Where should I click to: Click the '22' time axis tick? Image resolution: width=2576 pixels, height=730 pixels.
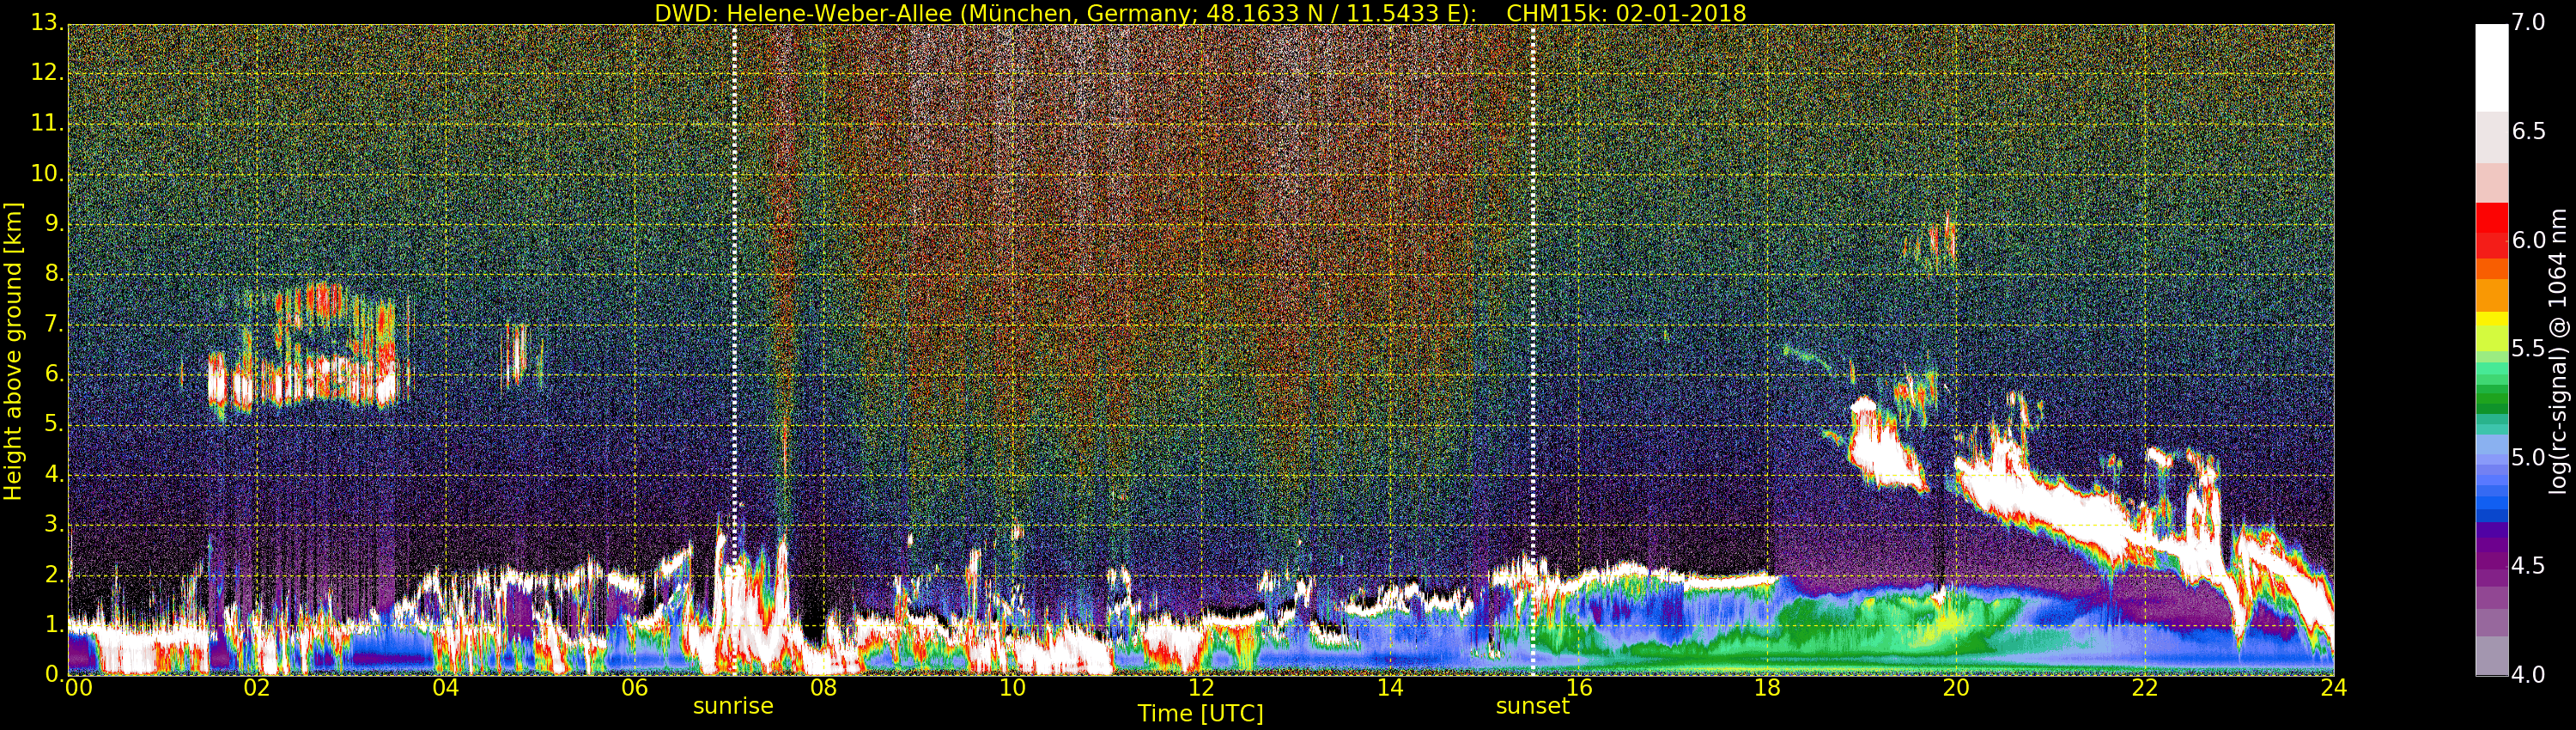(x=2146, y=687)
